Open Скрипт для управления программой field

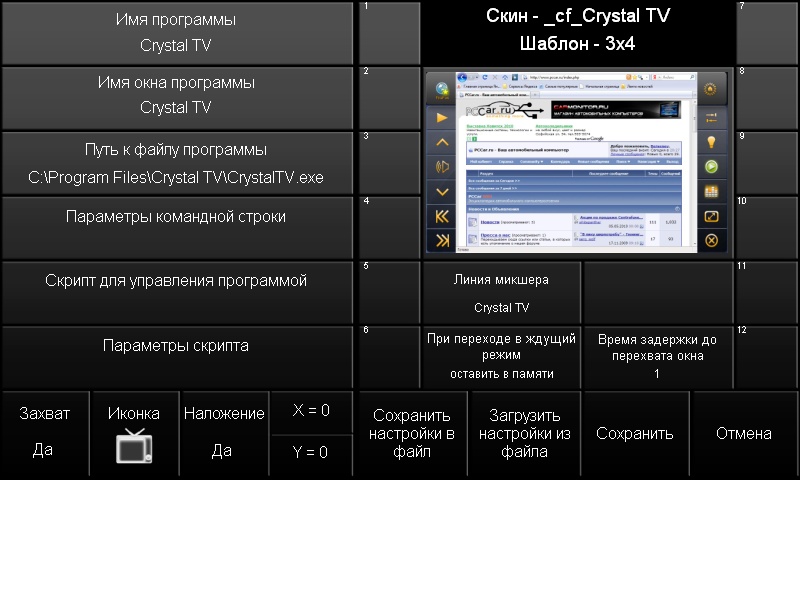177,292
